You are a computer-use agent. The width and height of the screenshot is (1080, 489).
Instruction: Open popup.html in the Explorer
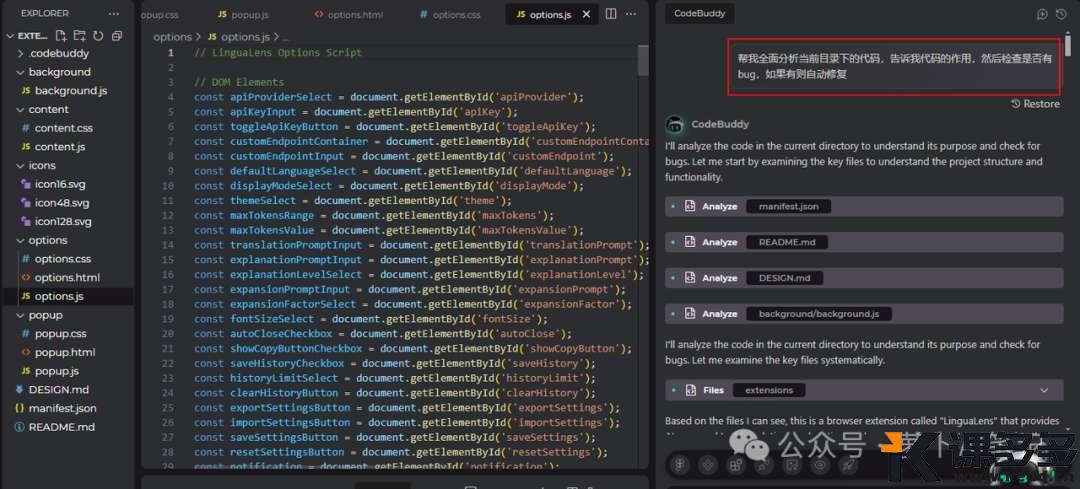(67, 352)
